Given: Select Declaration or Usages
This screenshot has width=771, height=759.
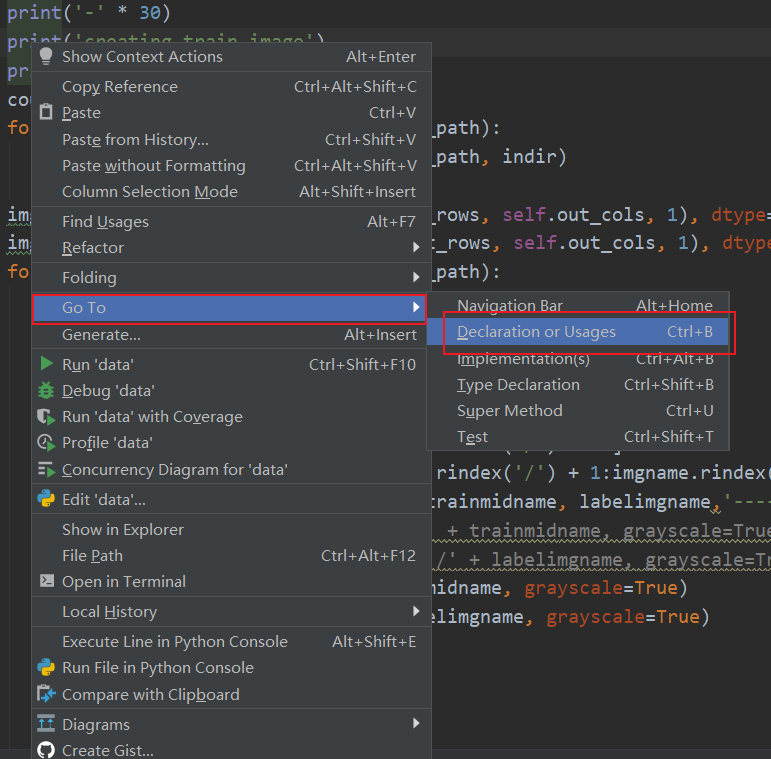Looking at the screenshot, I should pos(578,332).
